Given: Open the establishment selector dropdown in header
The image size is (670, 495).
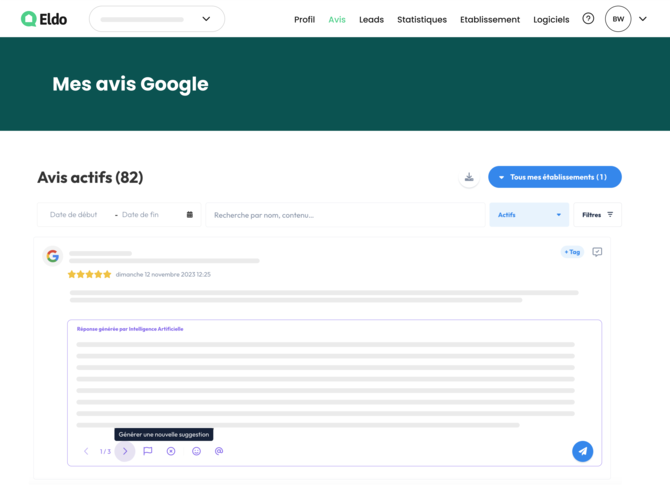Looking at the screenshot, I should [x=157, y=19].
